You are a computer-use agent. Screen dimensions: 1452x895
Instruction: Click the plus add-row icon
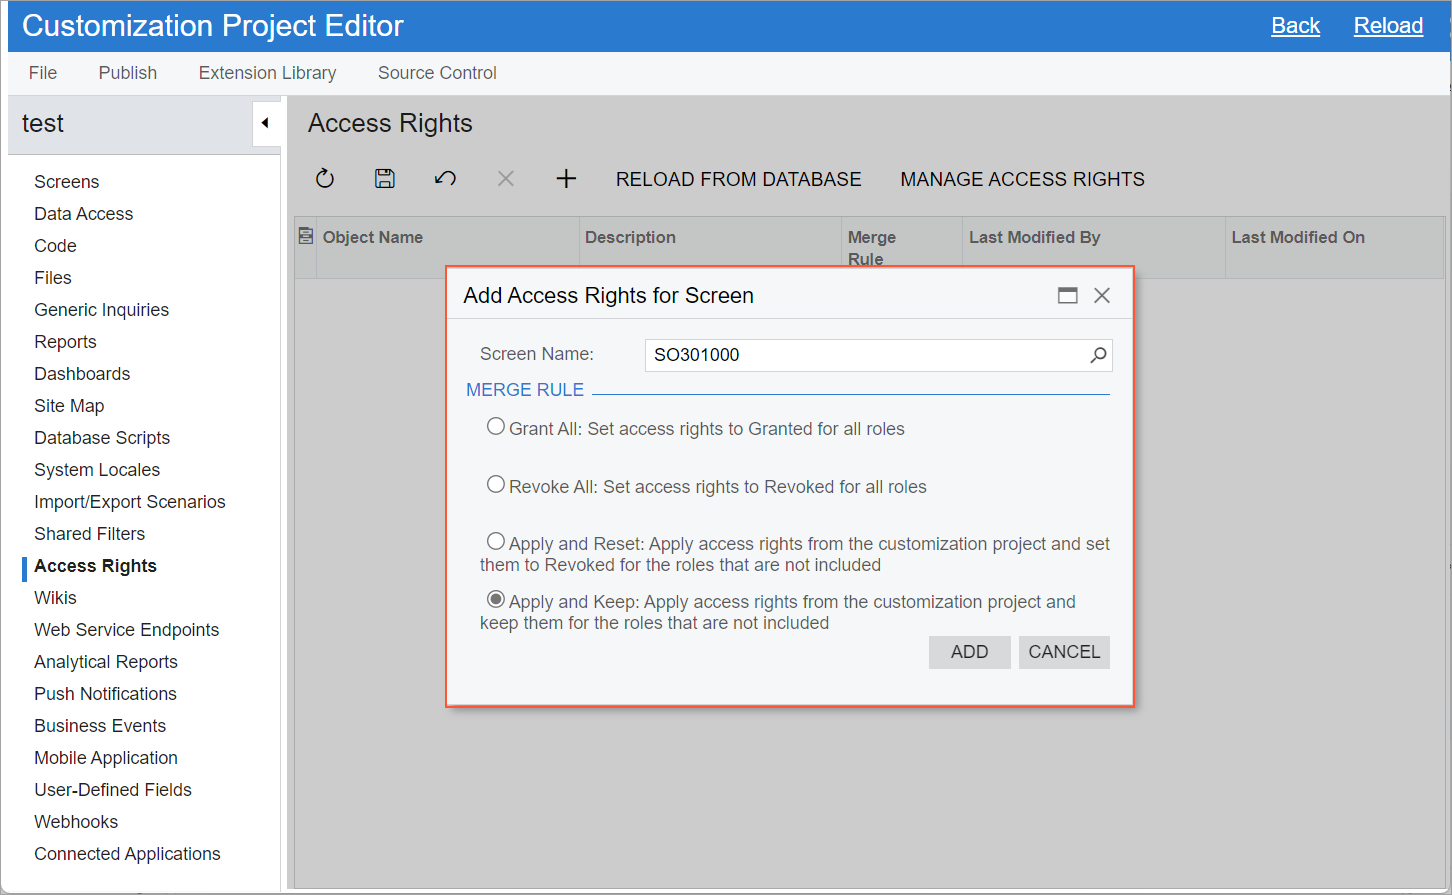pos(566,179)
